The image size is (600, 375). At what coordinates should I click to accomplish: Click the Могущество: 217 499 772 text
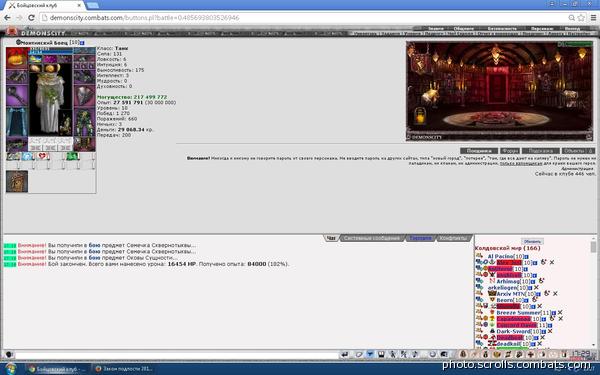click(132, 97)
